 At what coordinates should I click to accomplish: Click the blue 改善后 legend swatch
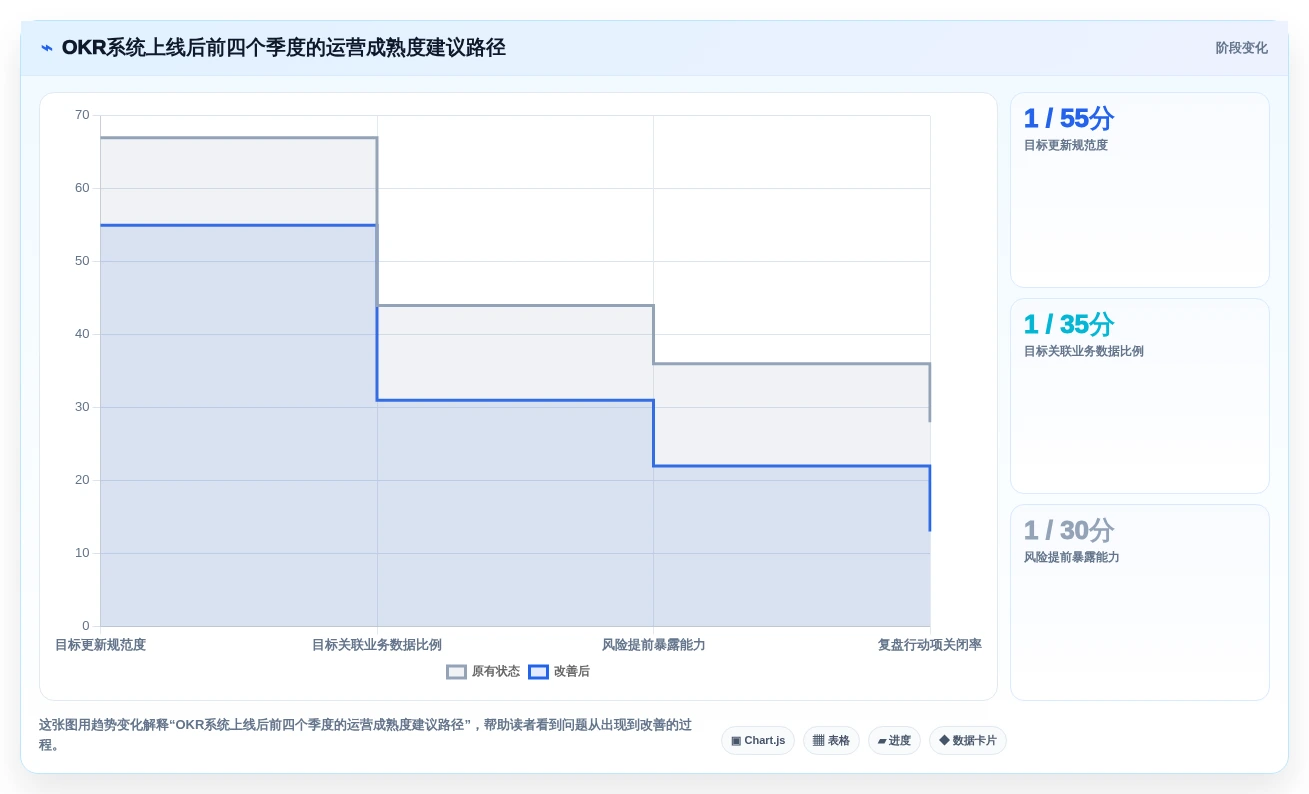click(538, 672)
